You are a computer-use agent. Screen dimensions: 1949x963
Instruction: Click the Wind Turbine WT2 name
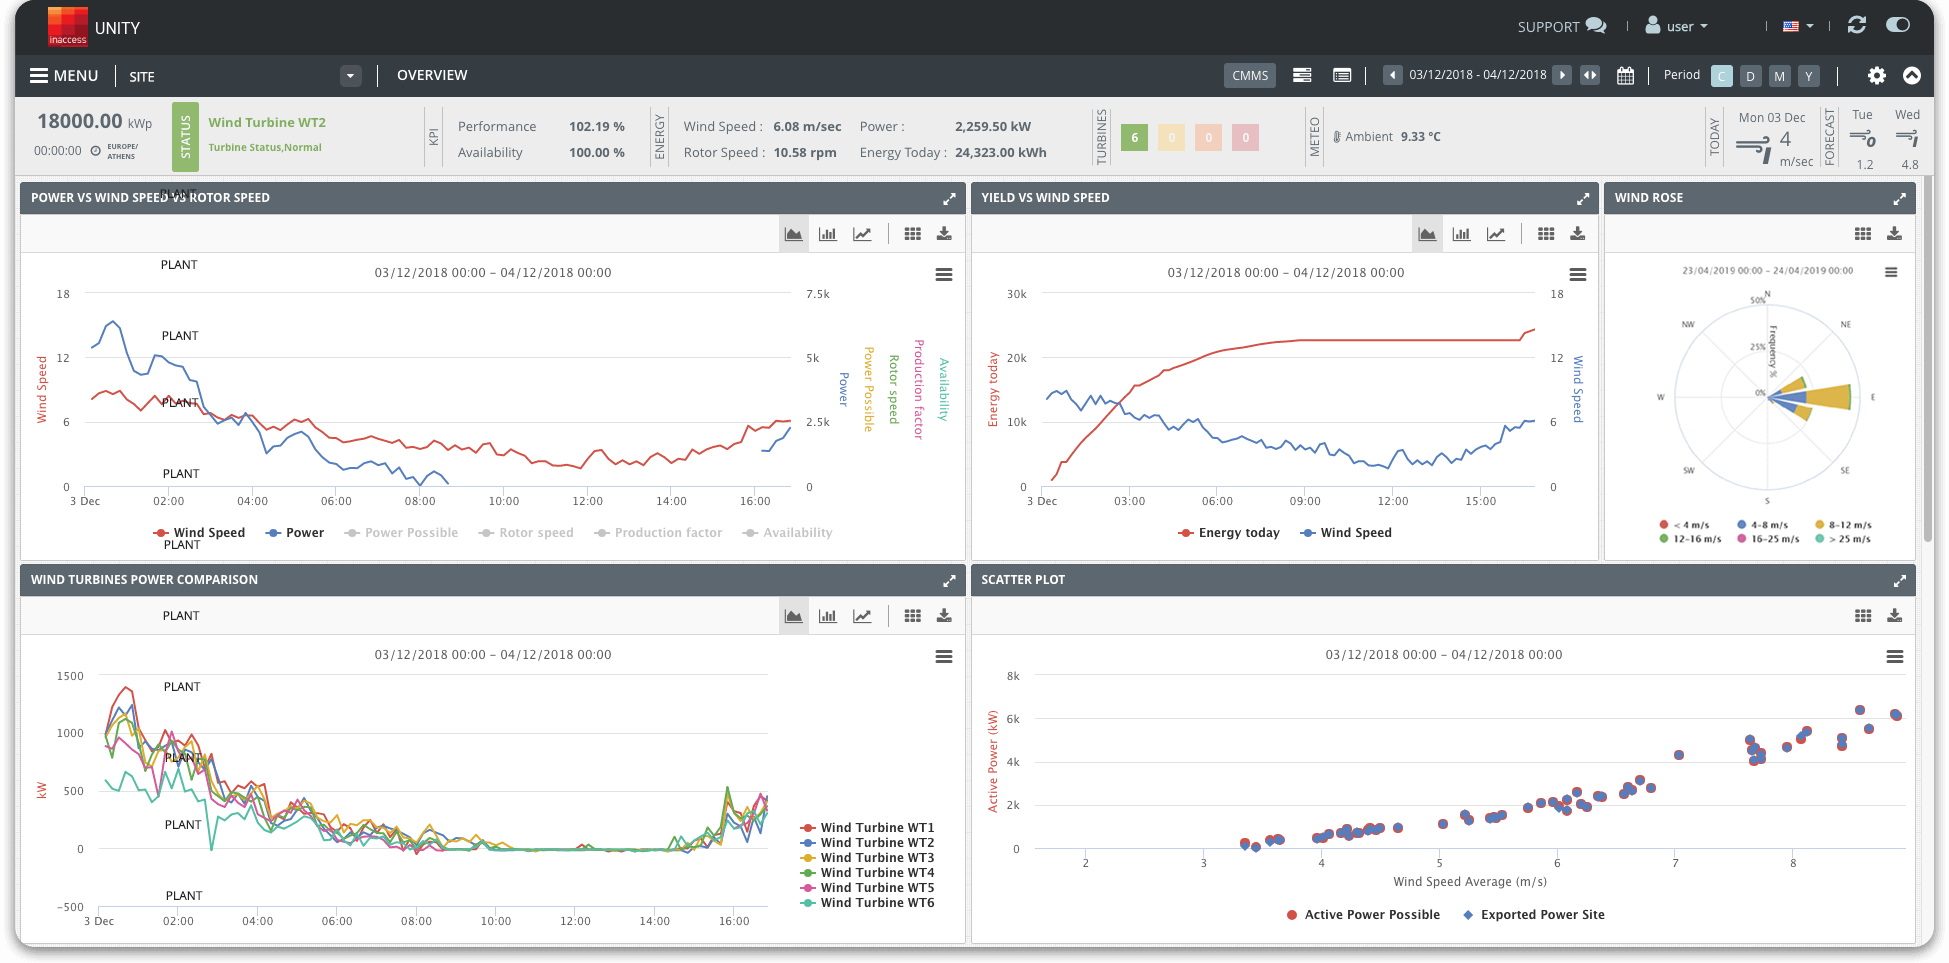(267, 123)
